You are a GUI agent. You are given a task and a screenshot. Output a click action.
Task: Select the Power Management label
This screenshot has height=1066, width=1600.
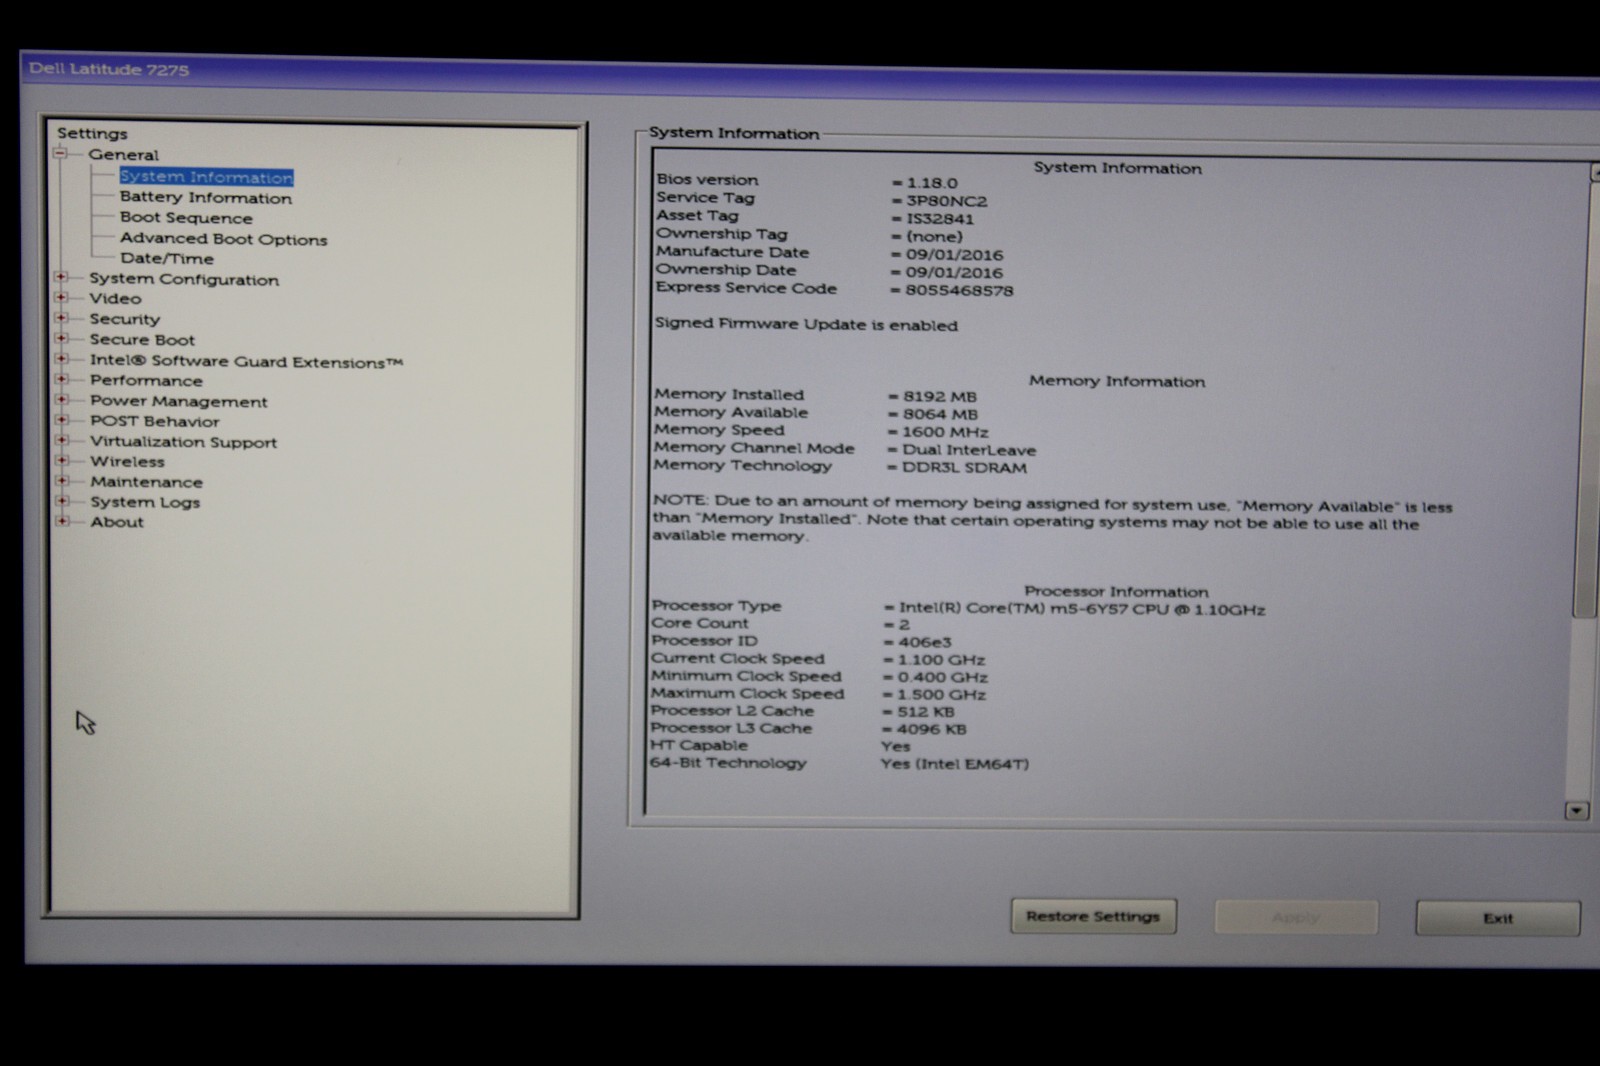click(178, 401)
